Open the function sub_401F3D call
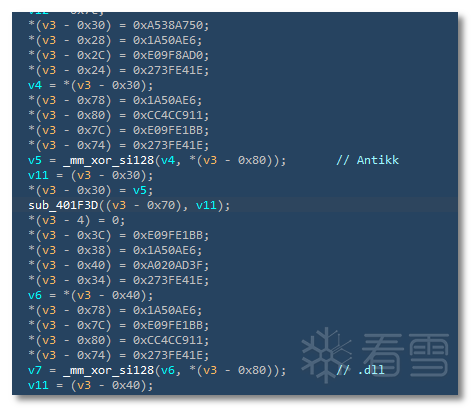This screenshot has width=471, height=408. click(63, 205)
